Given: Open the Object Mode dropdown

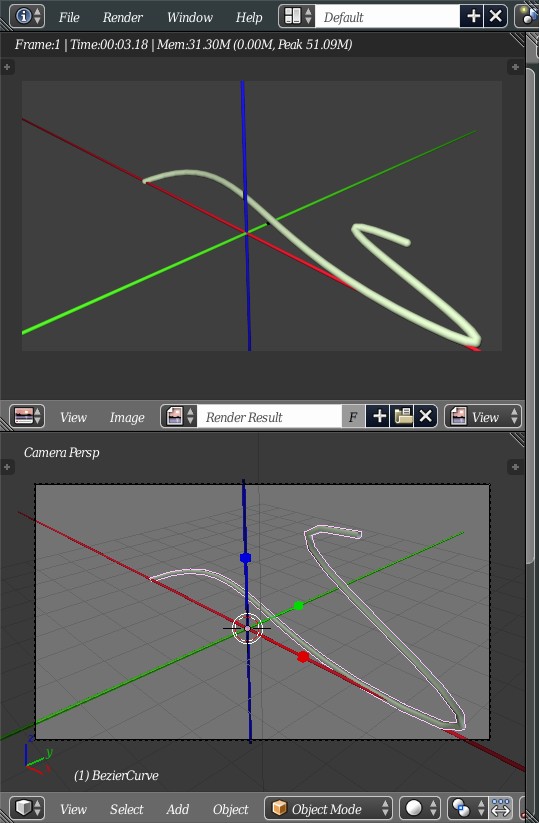Looking at the screenshot, I should 329,808.
